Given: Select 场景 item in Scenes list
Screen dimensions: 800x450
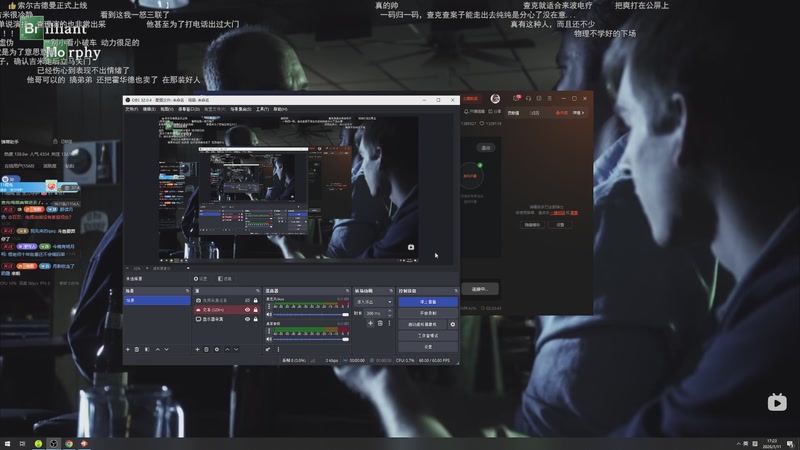Looking at the screenshot, I should coord(157,301).
